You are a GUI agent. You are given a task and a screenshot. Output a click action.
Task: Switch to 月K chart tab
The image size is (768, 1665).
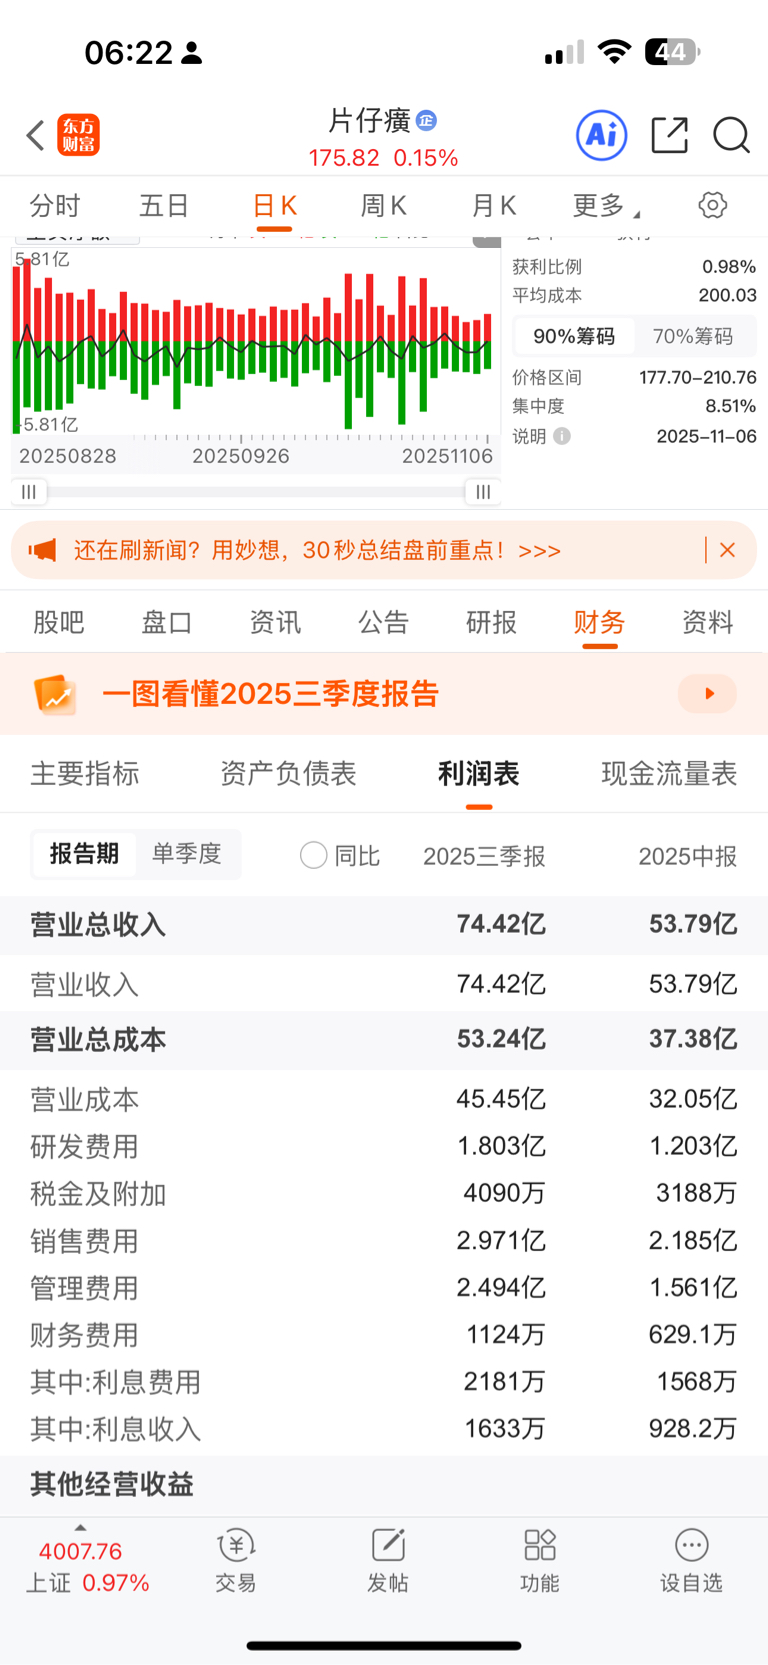(493, 206)
